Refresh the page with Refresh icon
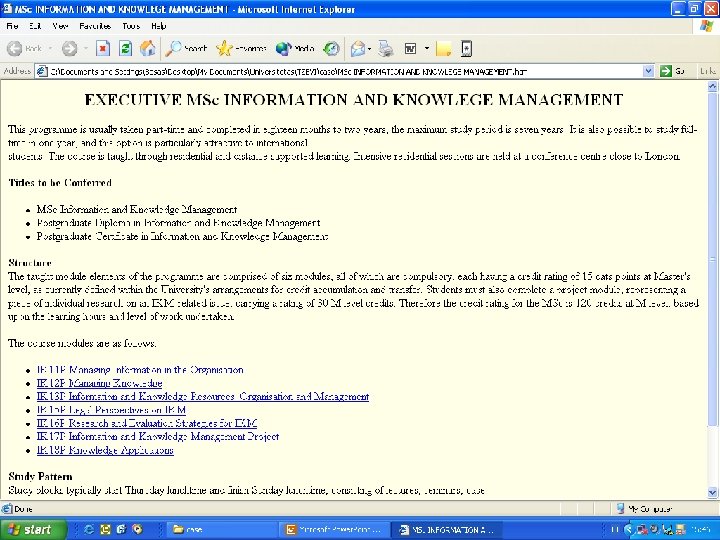The height and width of the screenshot is (540, 720). point(125,48)
